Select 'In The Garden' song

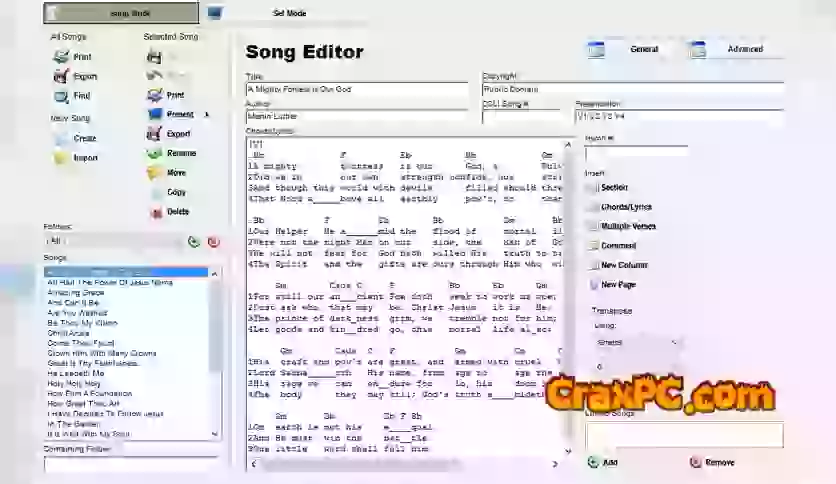coord(74,424)
